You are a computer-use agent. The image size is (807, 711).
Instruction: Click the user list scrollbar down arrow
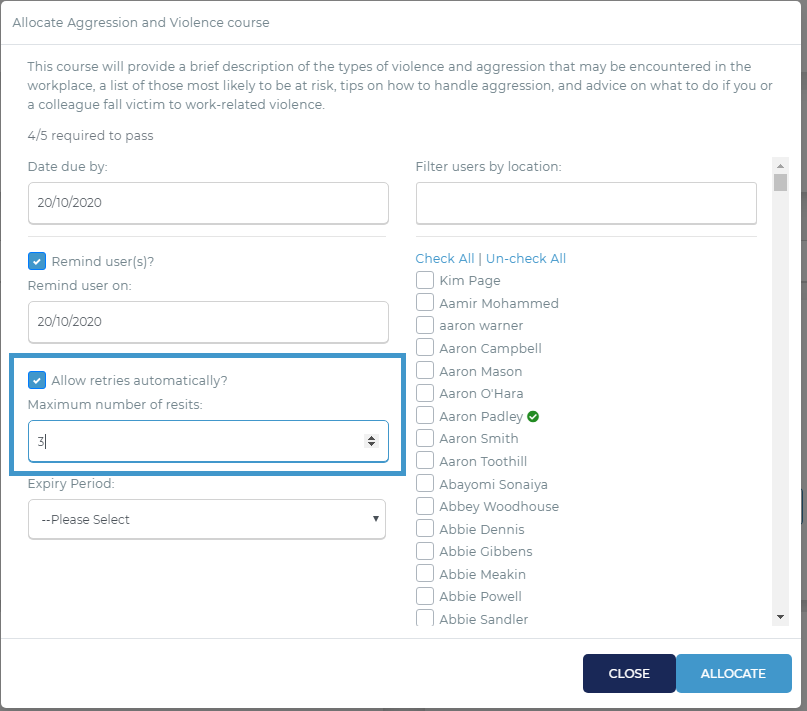pyautogui.click(x=780, y=617)
